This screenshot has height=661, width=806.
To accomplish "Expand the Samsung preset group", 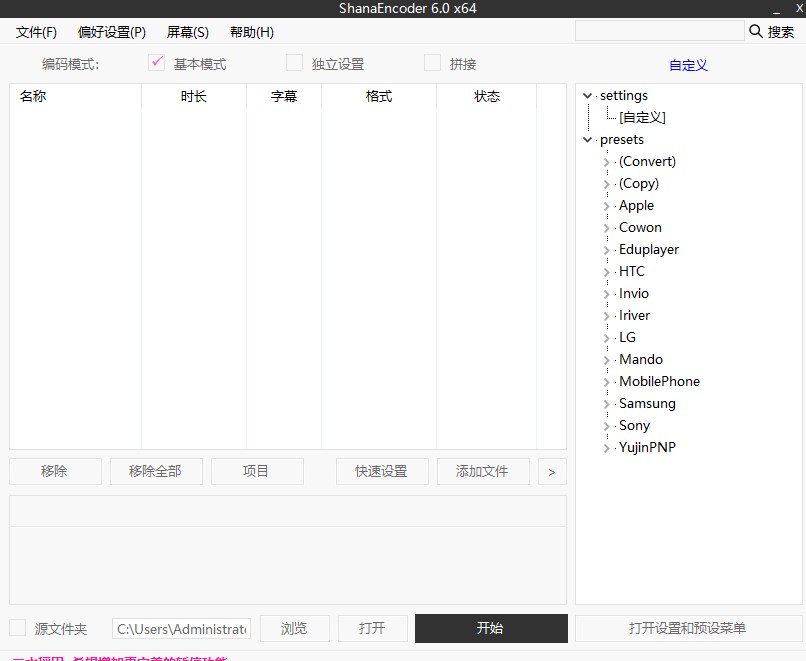I will pyautogui.click(x=608, y=403).
